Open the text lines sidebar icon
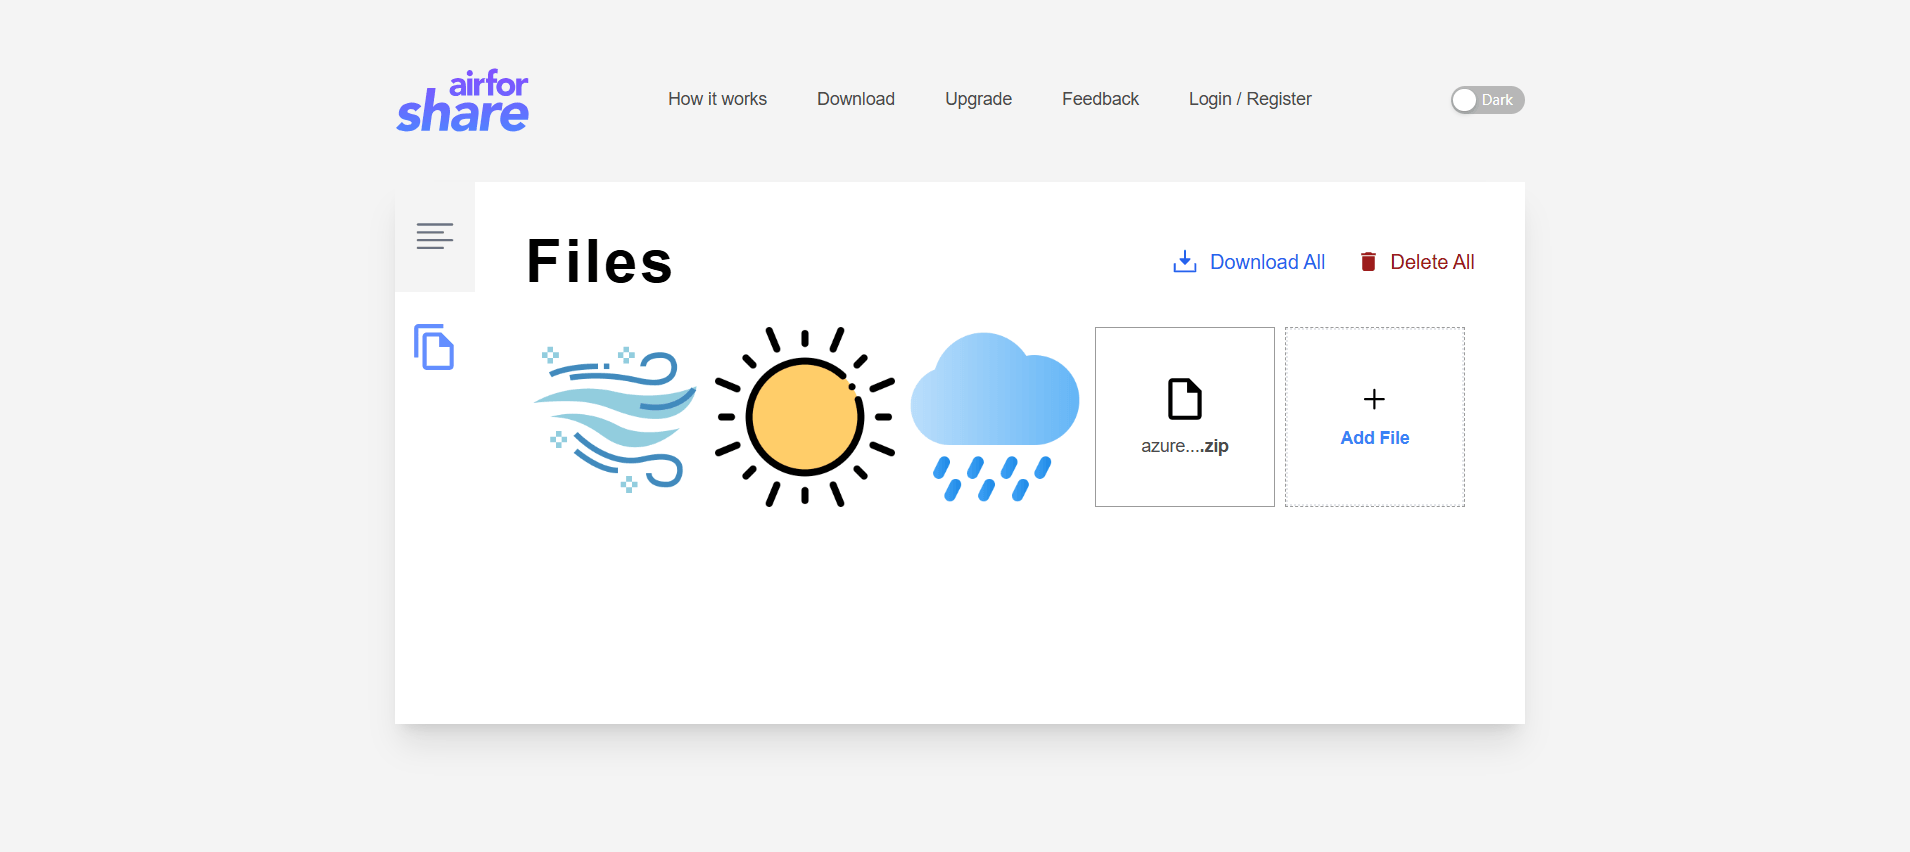The image size is (1910, 852). pyautogui.click(x=435, y=236)
